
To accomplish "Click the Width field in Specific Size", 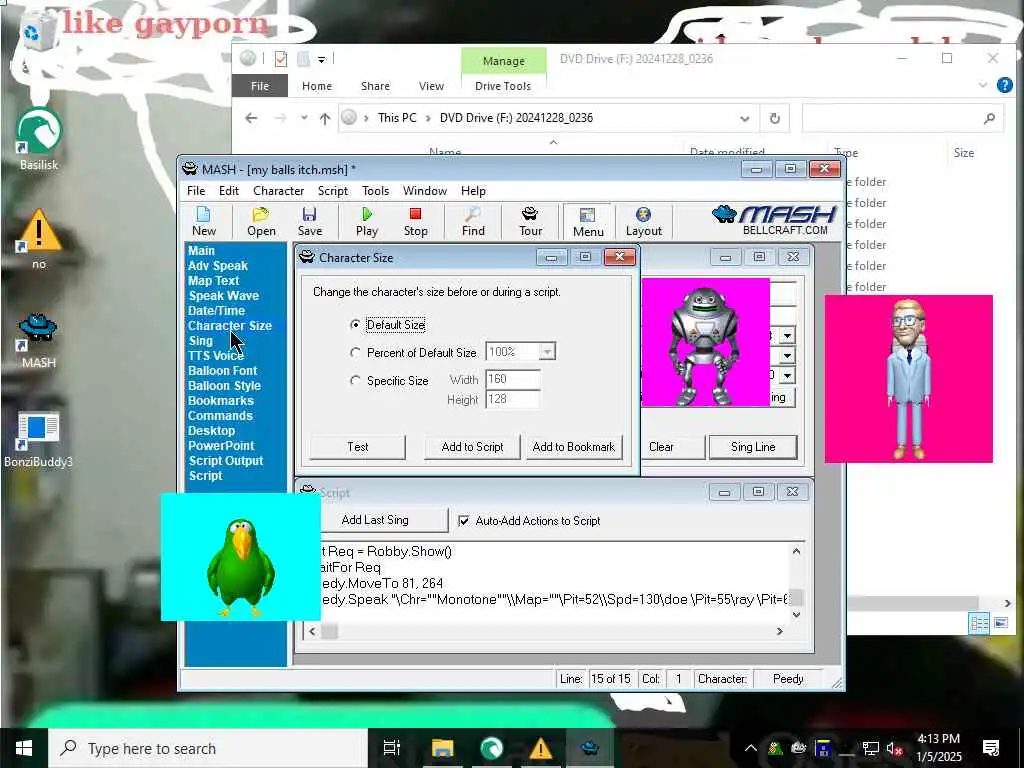I will click(x=513, y=379).
